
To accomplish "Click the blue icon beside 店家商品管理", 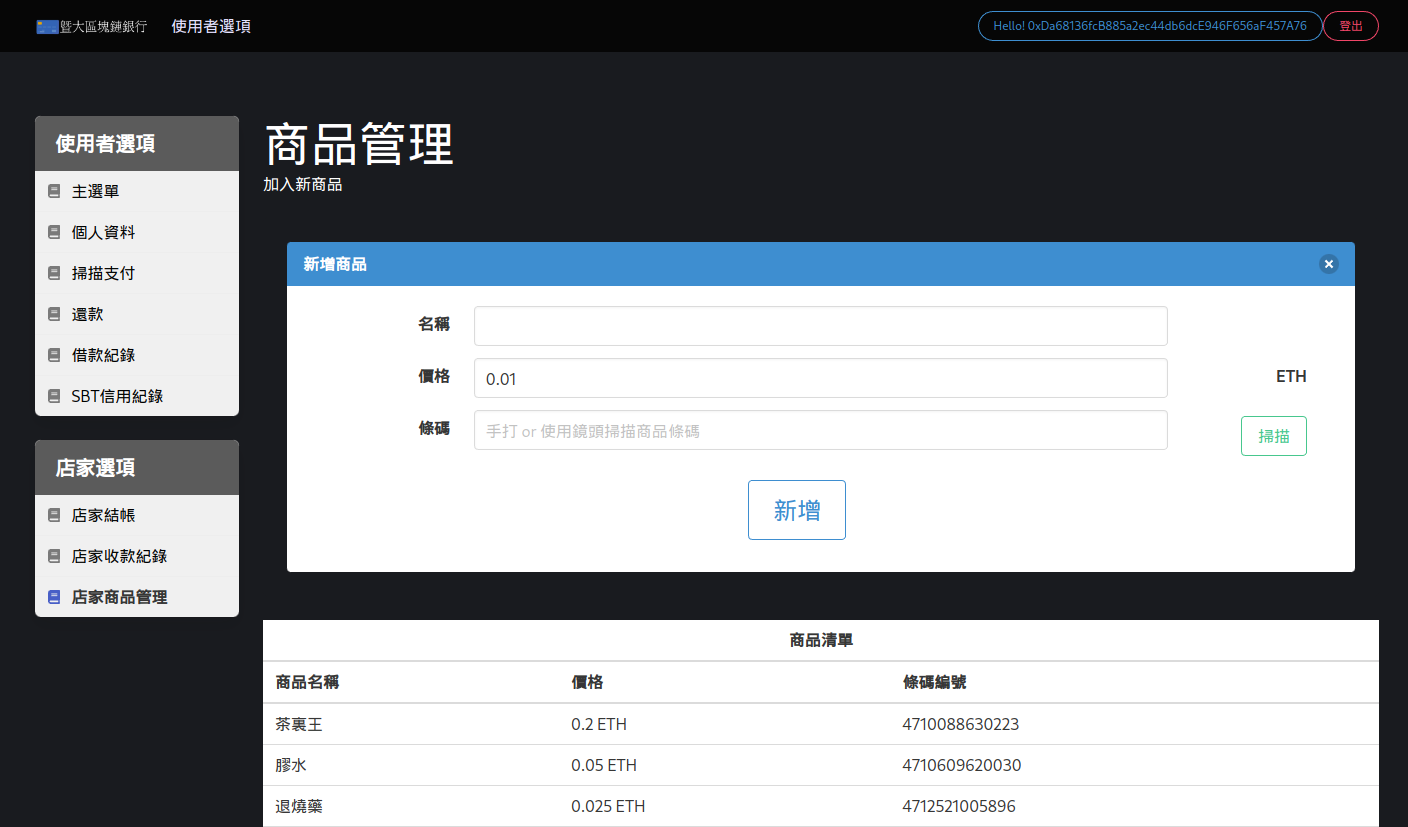I will tap(54, 597).
